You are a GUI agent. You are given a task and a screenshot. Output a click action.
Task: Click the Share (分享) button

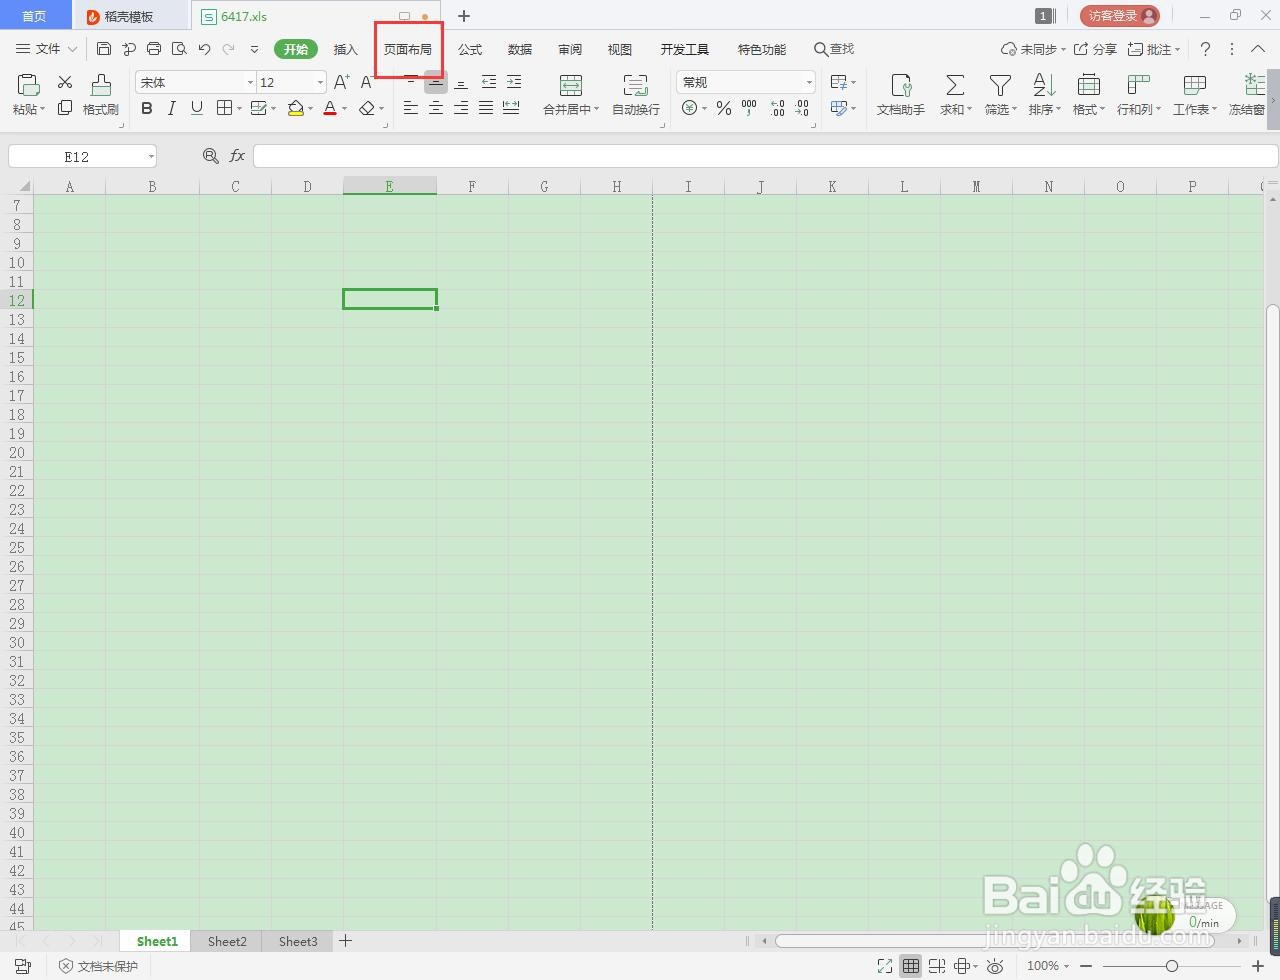(x=1095, y=49)
